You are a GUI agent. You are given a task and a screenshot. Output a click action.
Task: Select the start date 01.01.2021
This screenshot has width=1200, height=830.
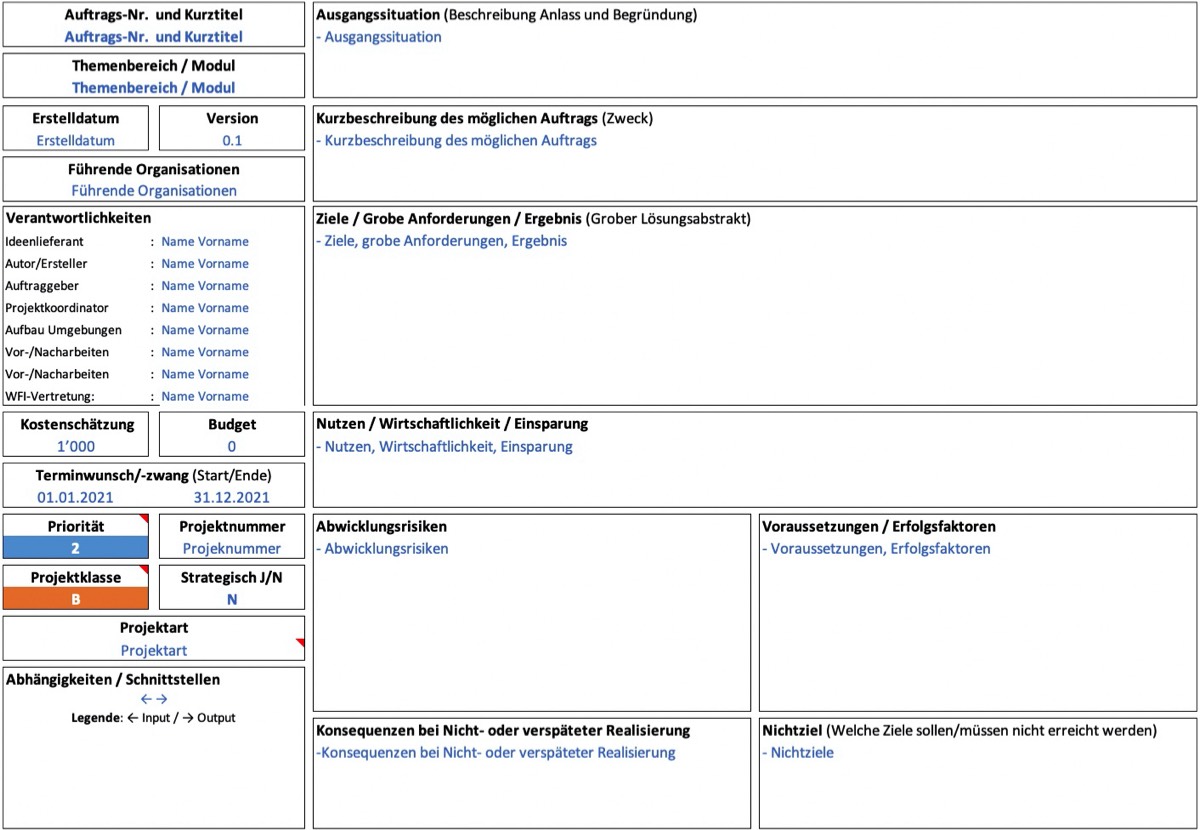pyautogui.click(x=75, y=497)
